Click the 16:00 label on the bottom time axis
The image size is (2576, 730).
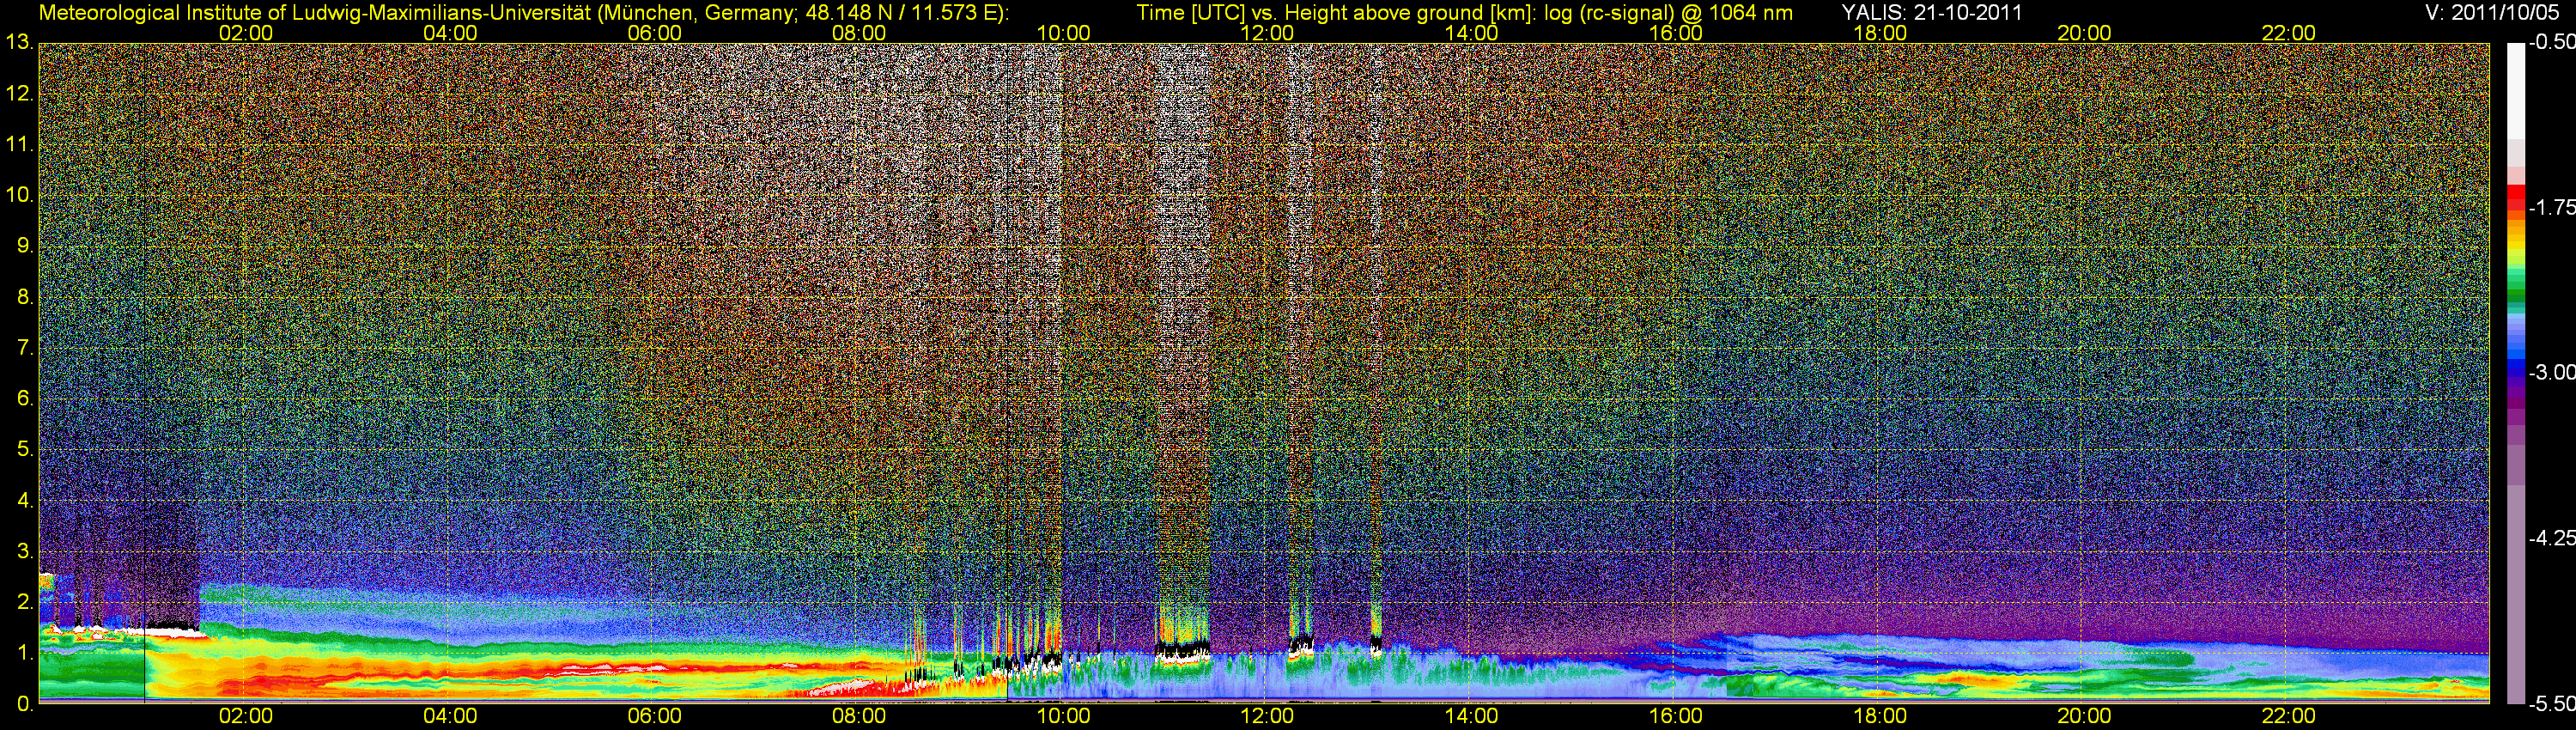coord(1676,716)
